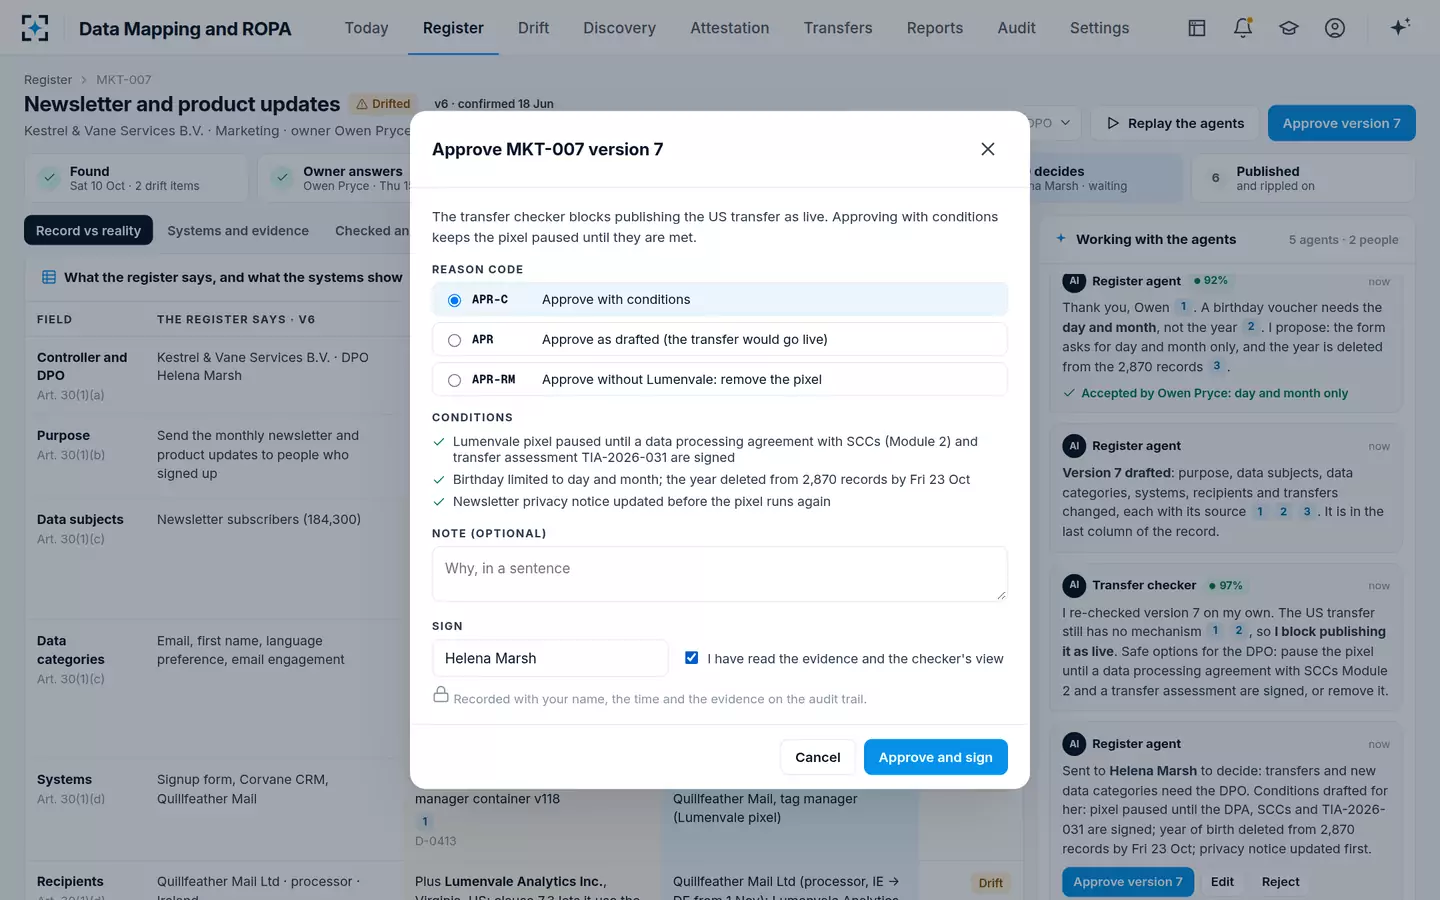Close the Approve MKT-007 dialog
The width and height of the screenshot is (1440, 900).
(x=988, y=149)
